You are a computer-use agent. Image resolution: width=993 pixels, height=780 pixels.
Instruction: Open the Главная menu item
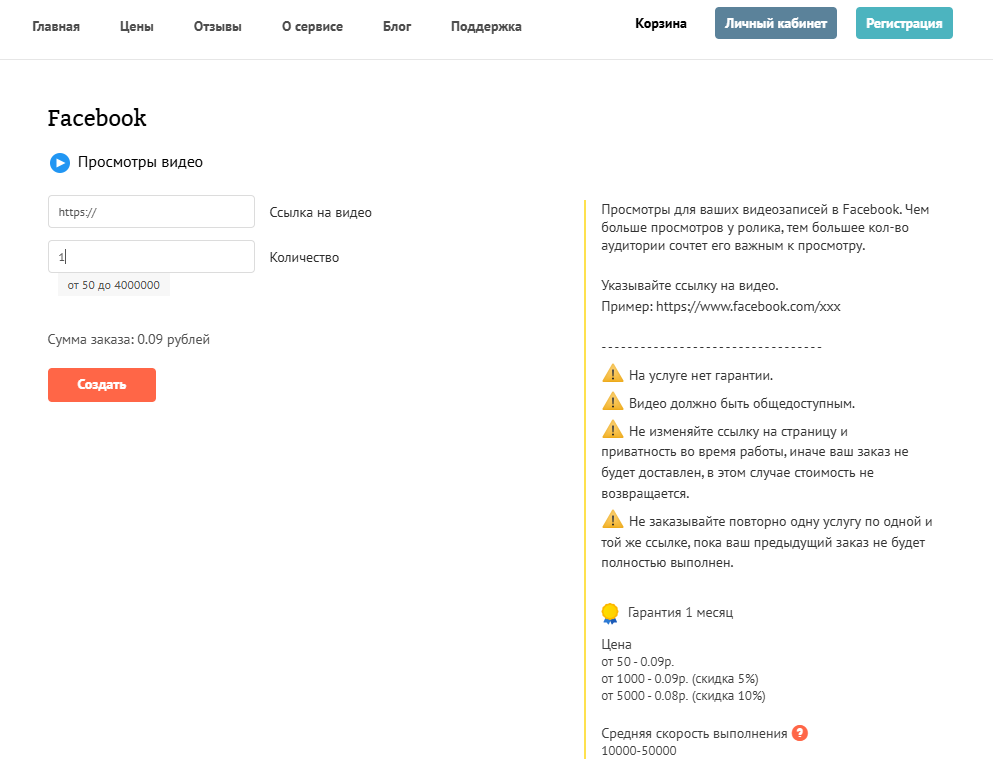point(56,27)
